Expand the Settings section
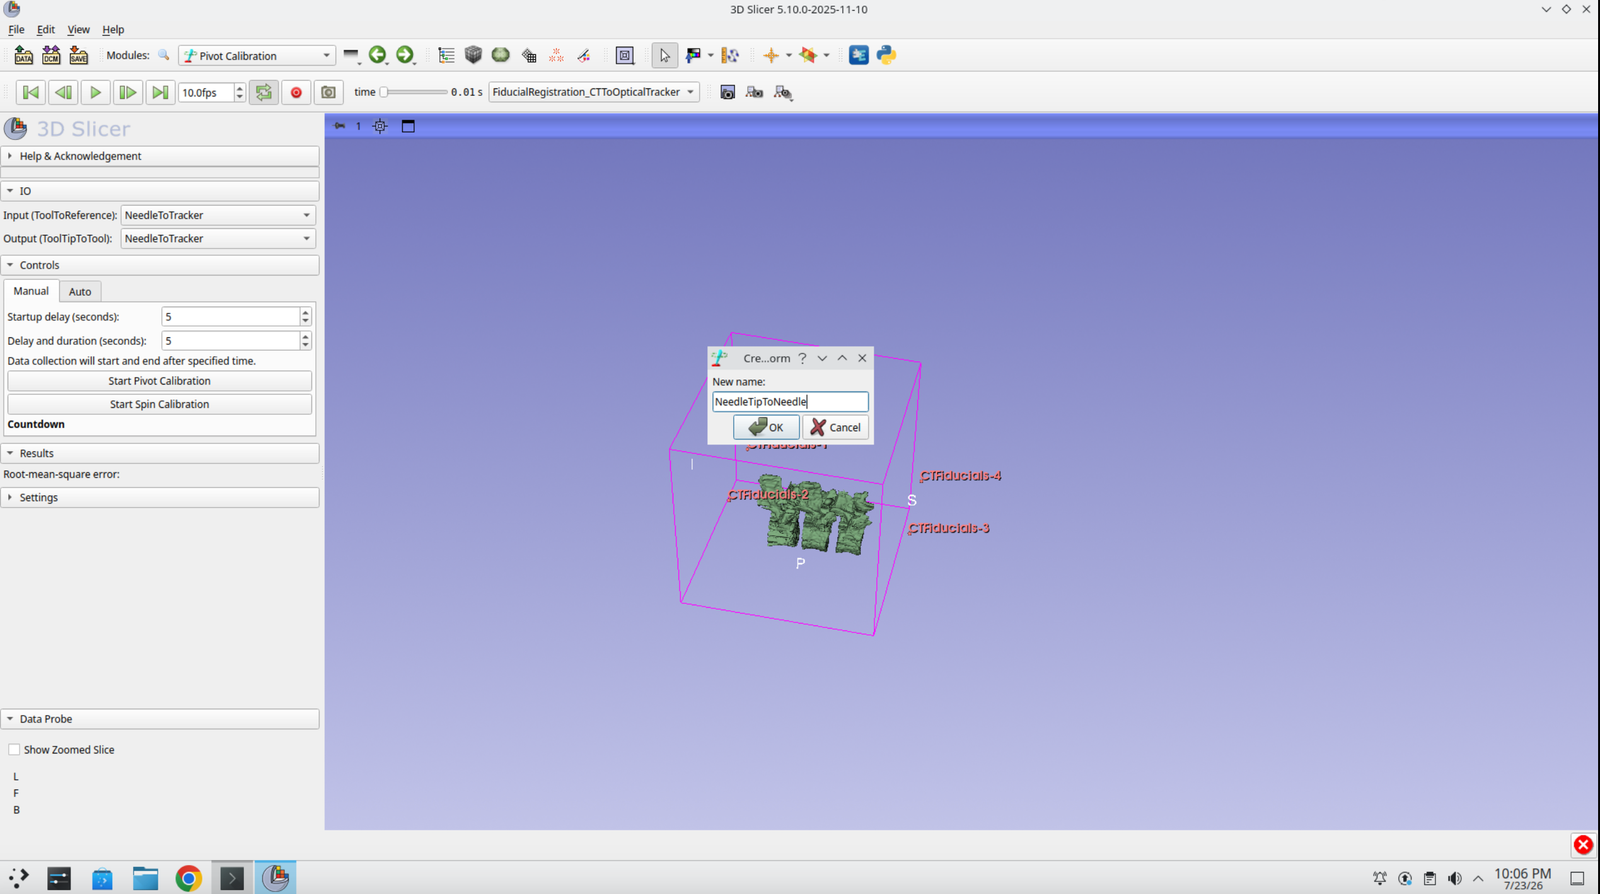Screen dimensions: 1600x894 [x=160, y=497]
